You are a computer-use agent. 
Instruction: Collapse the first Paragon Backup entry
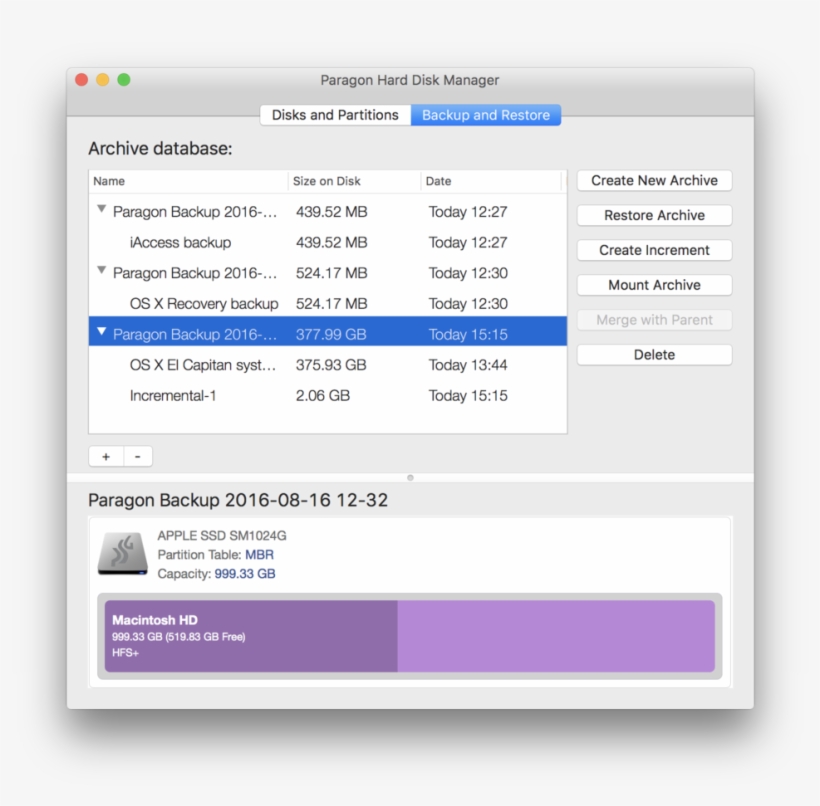[x=101, y=211]
